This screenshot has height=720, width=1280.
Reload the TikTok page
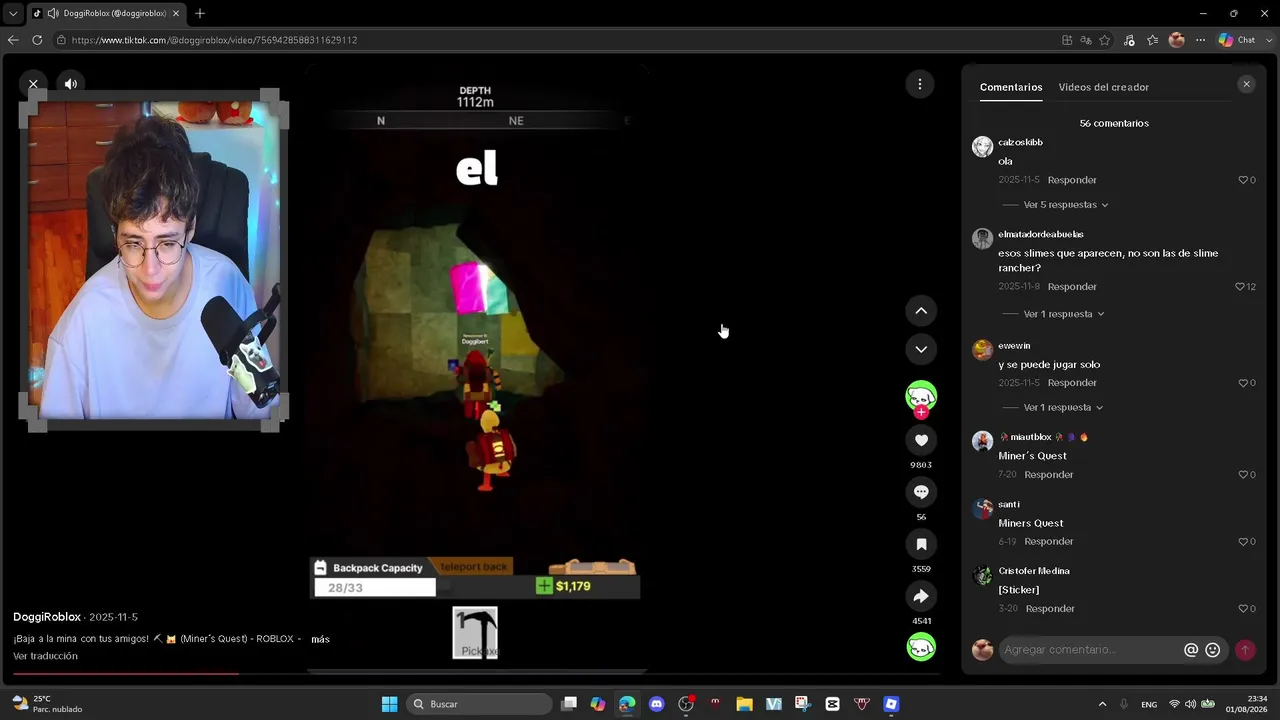tap(37, 40)
